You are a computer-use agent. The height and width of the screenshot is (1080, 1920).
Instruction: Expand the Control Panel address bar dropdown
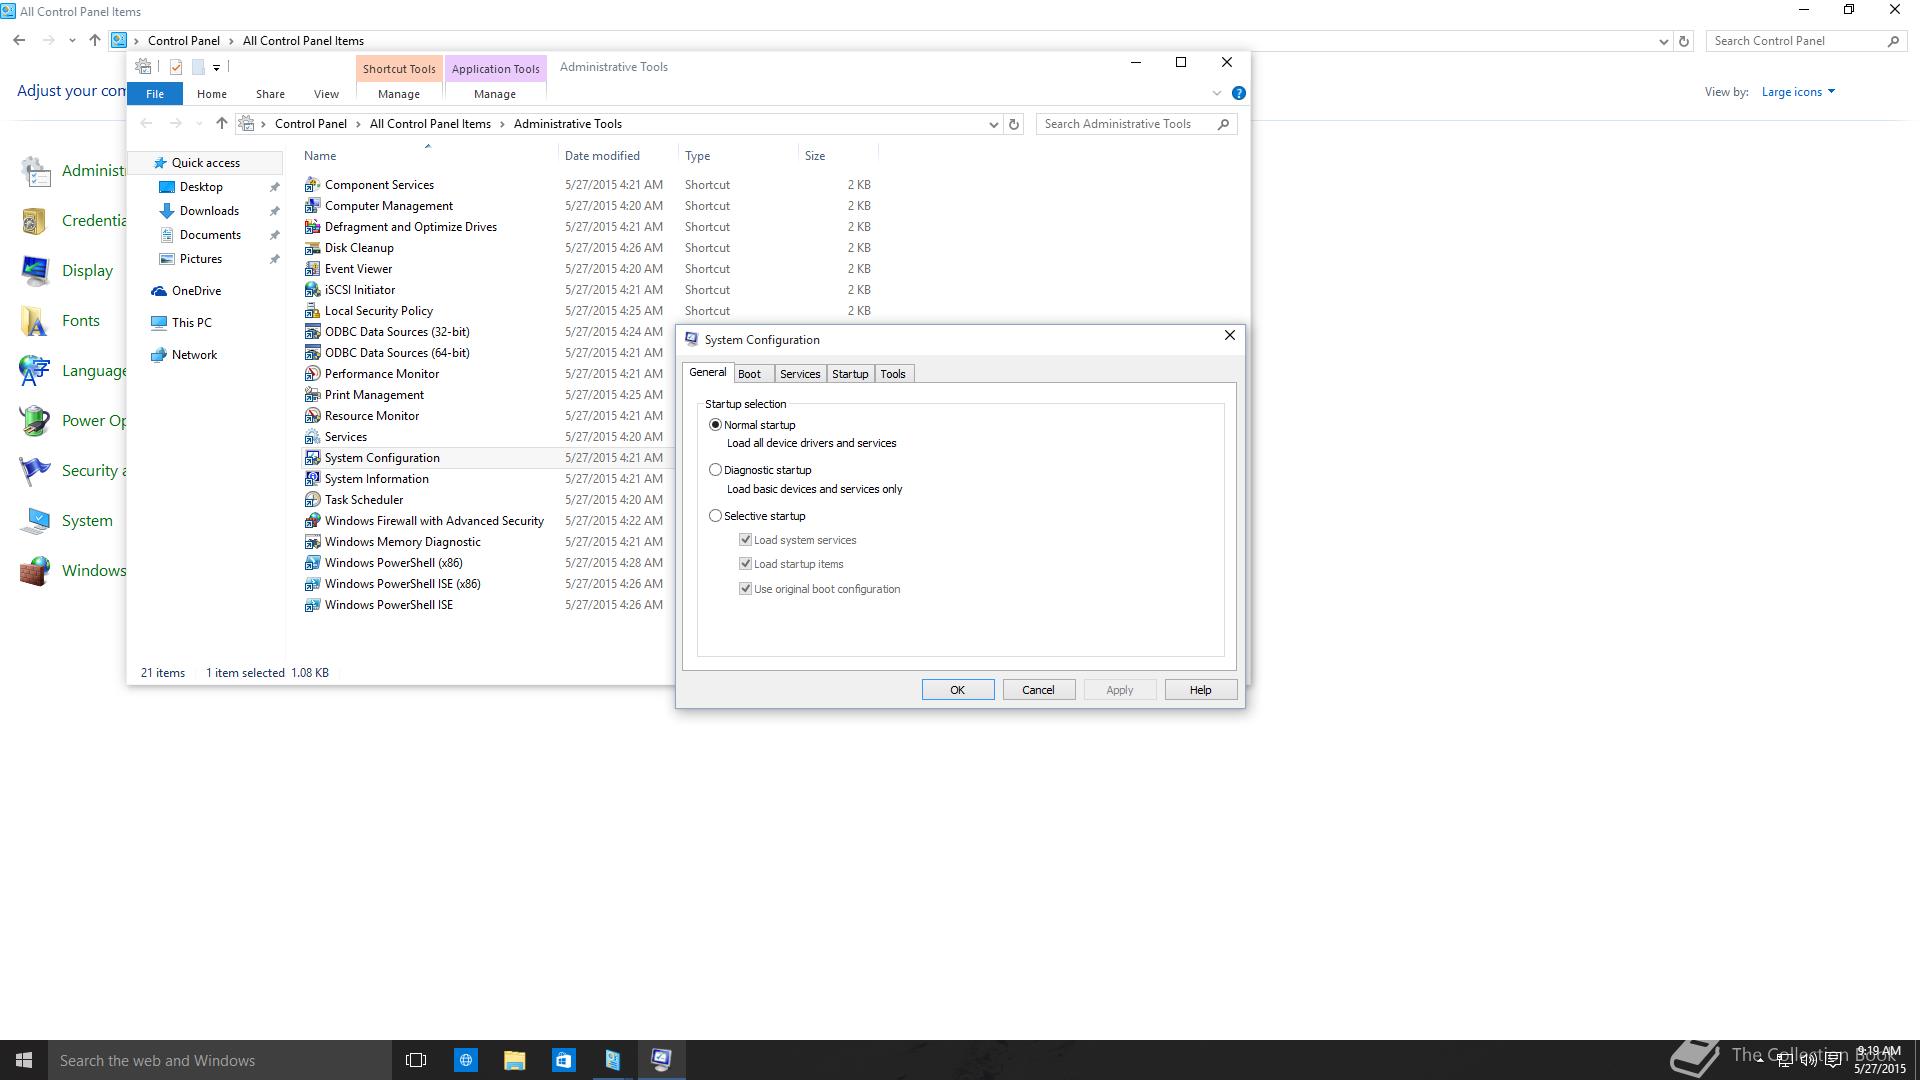(1663, 41)
